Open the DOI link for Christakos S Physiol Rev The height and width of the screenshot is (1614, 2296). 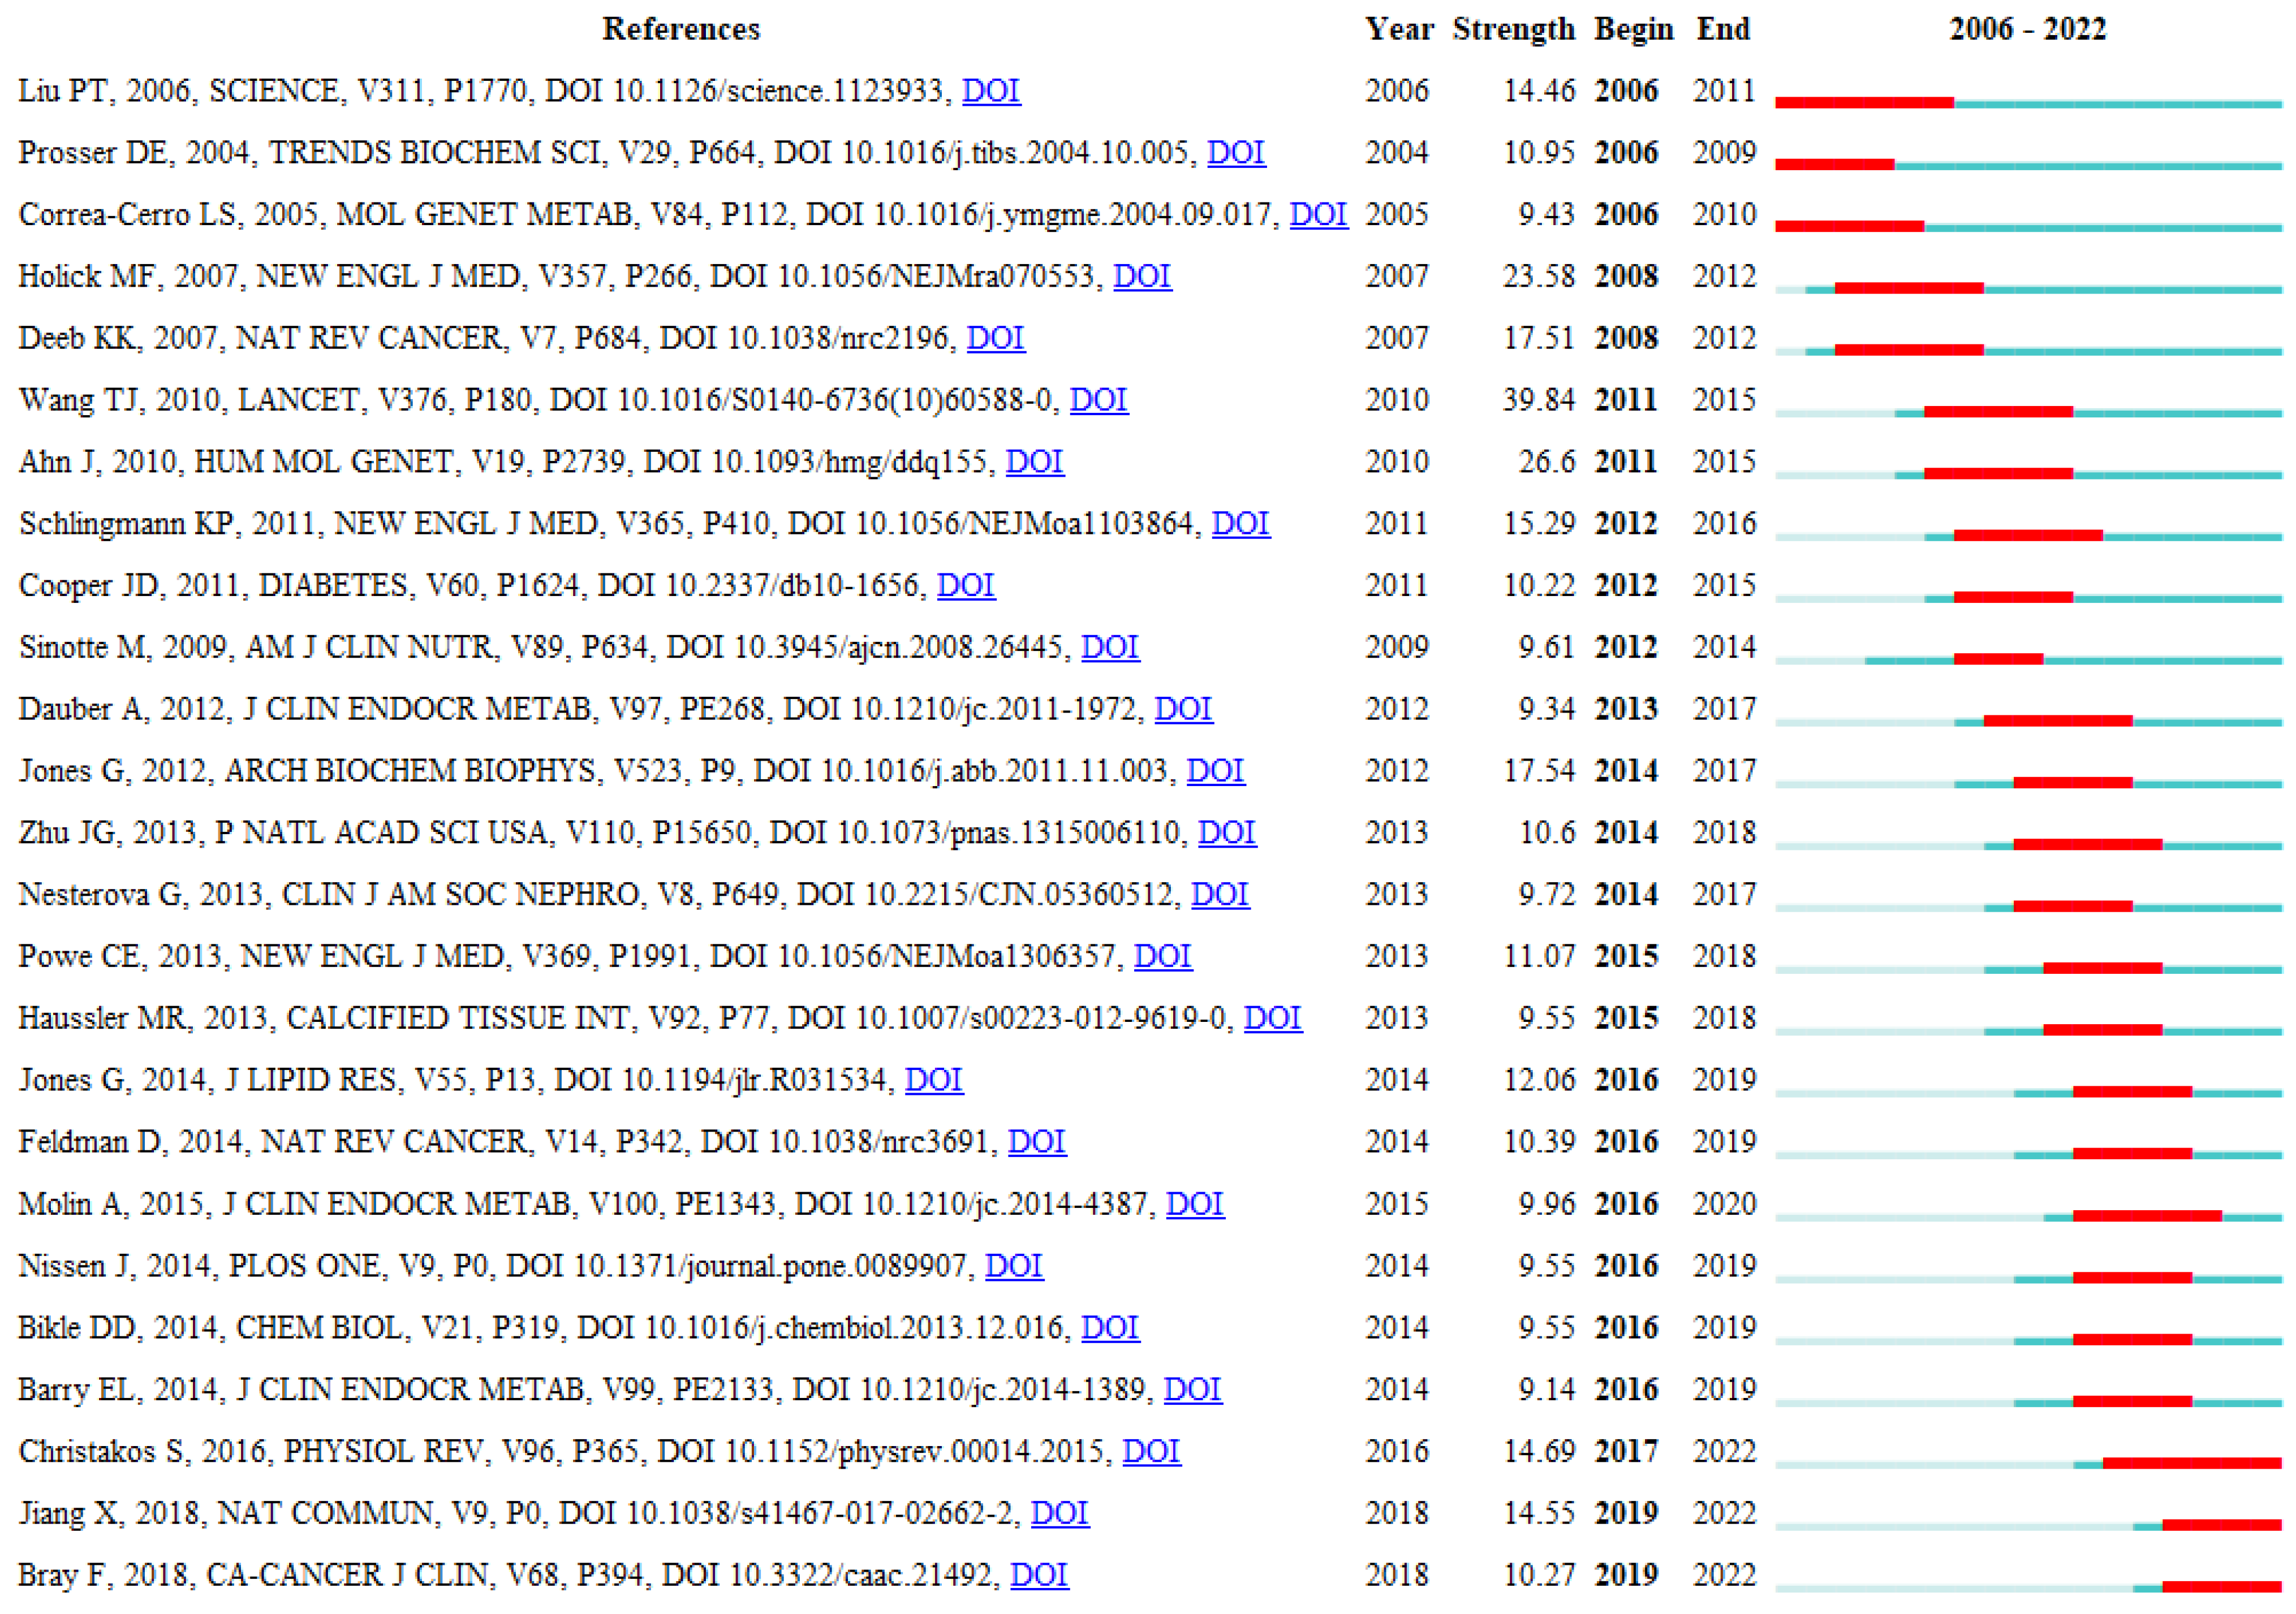(1152, 1451)
